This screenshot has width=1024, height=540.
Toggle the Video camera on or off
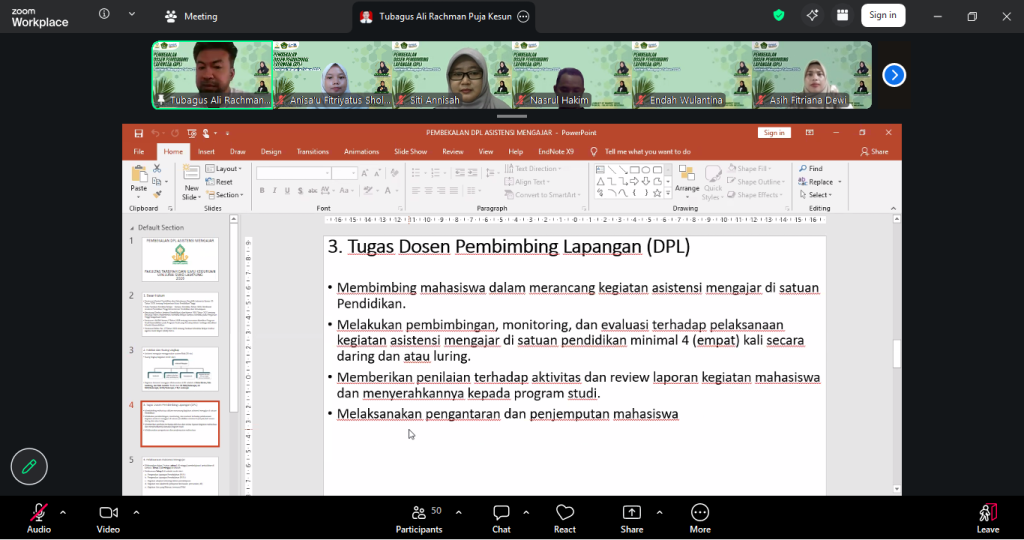(108, 518)
